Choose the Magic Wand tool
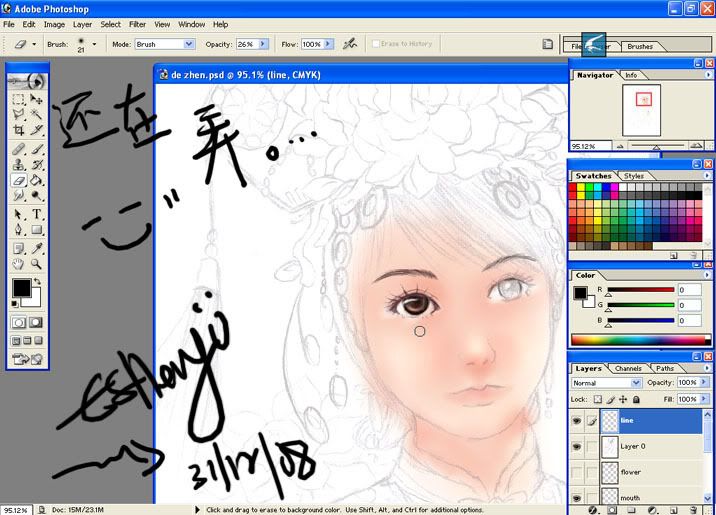Viewport: 716px width, 515px height. pyautogui.click(x=37, y=114)
